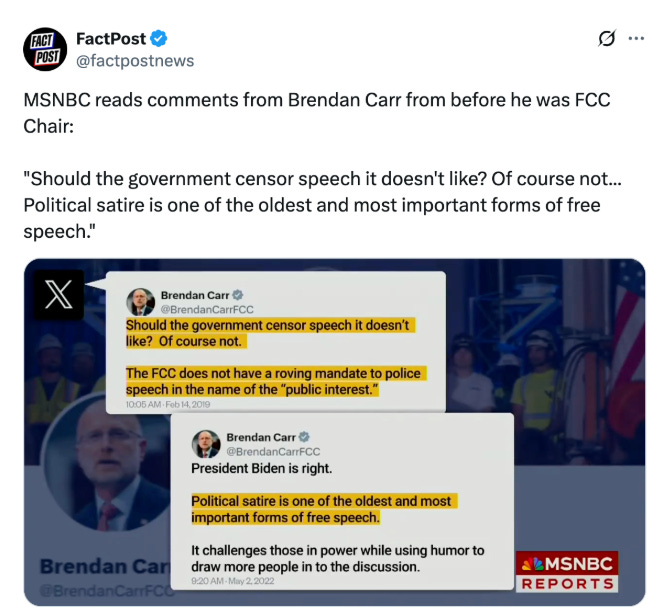Viewport: 664px width, 612px height.
Task: Click @BrendanCarrFCC handle in first tweet card
Action: click(x=207, y=310)
